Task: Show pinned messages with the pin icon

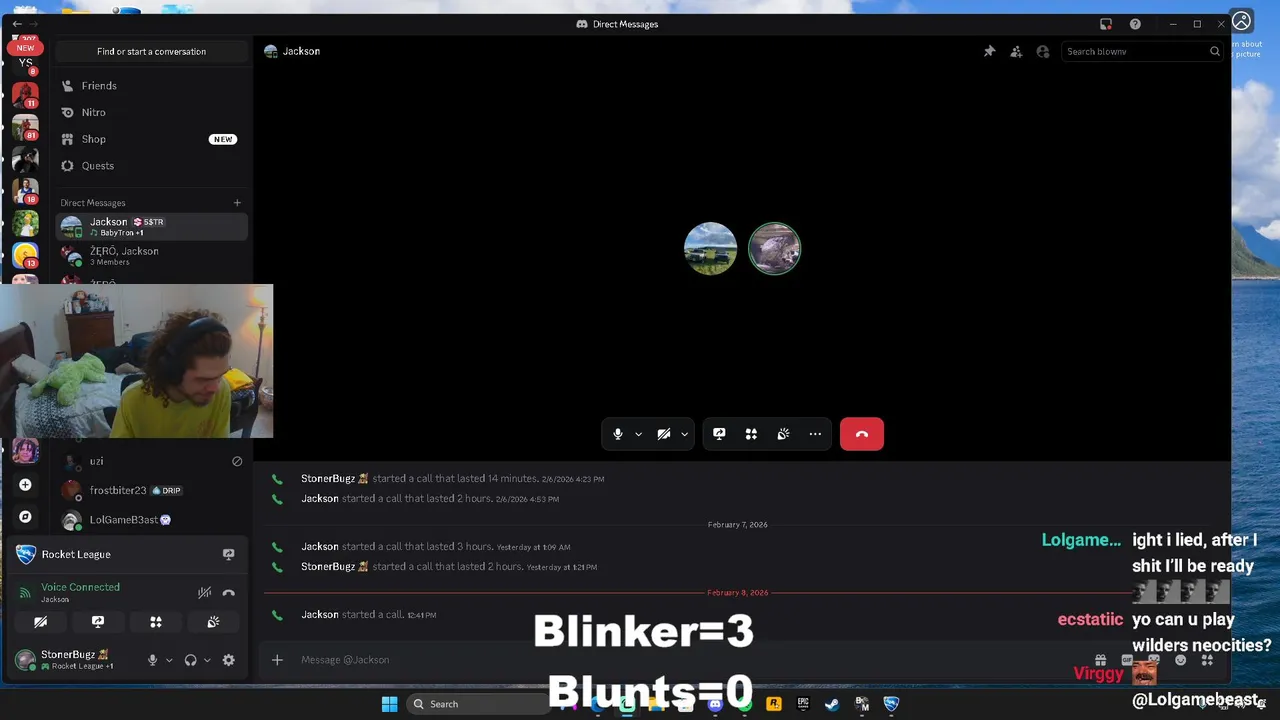Action: [989, 51]
